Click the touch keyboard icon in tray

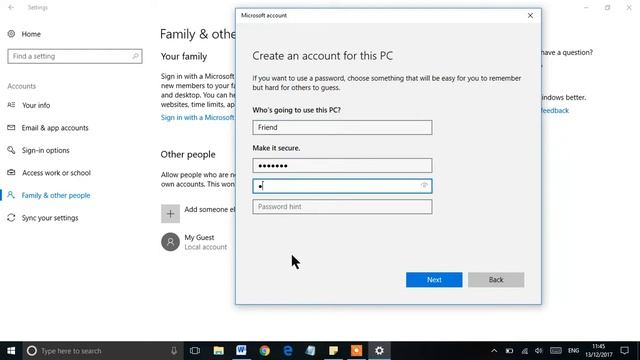[x=556, y=351]
